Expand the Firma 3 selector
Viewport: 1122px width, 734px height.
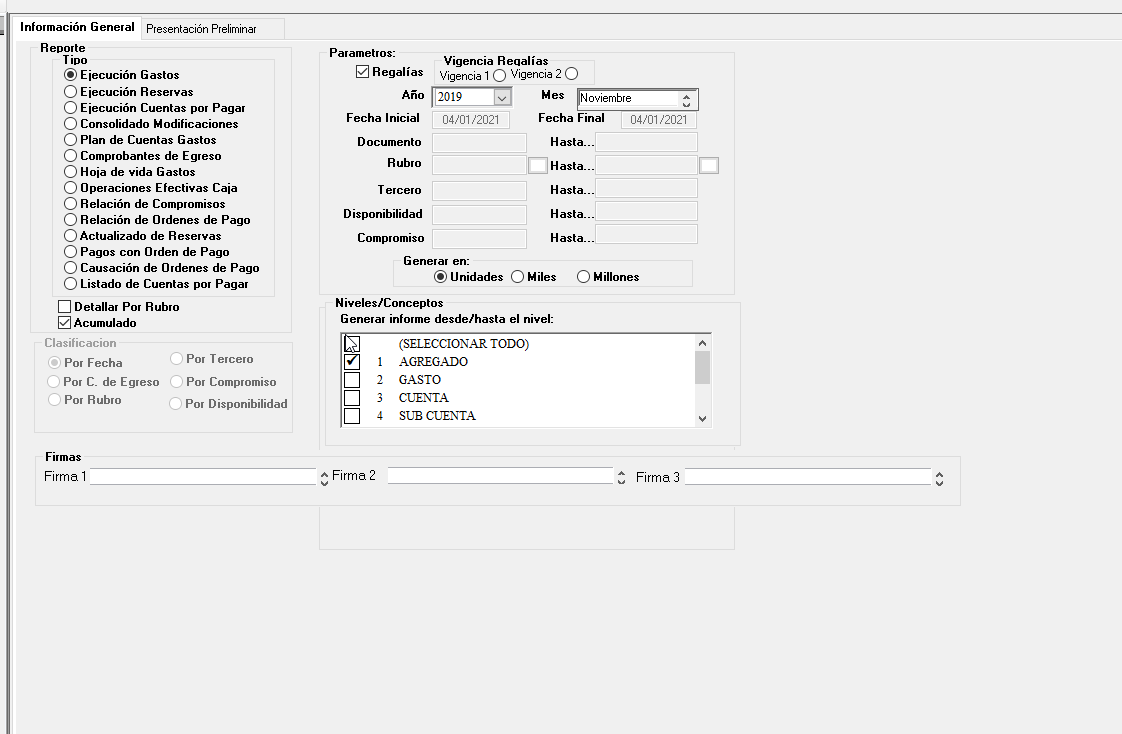(x=938, y=478)
